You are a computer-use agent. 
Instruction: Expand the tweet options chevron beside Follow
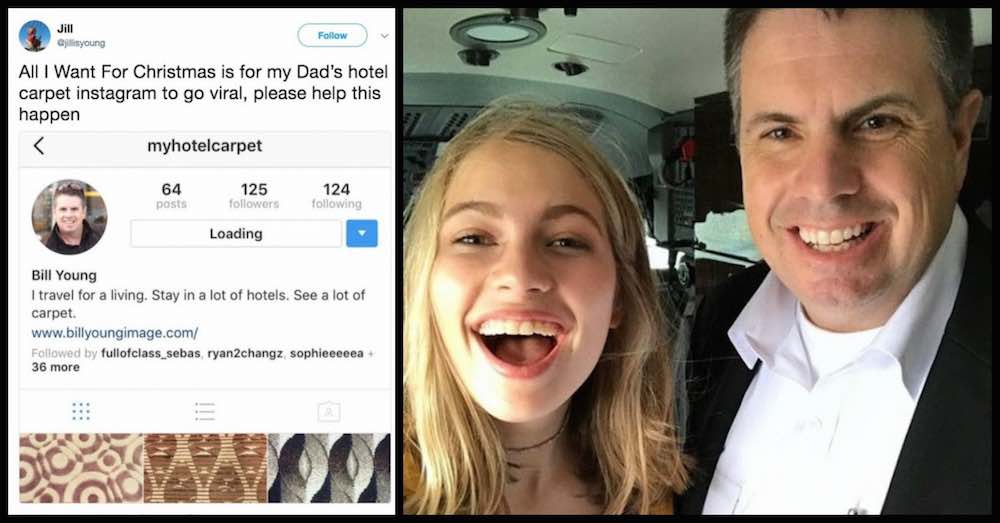coord(385,36)
